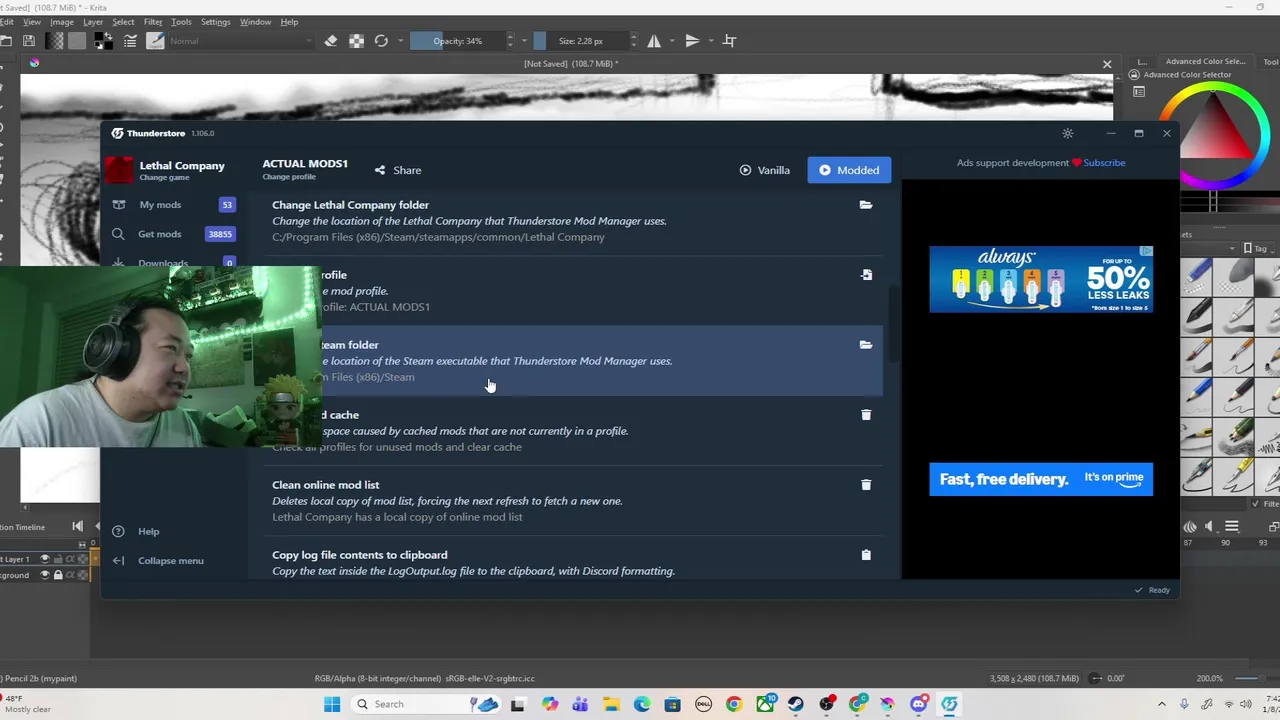Open Krita Window menu

[x=255, y=22]
